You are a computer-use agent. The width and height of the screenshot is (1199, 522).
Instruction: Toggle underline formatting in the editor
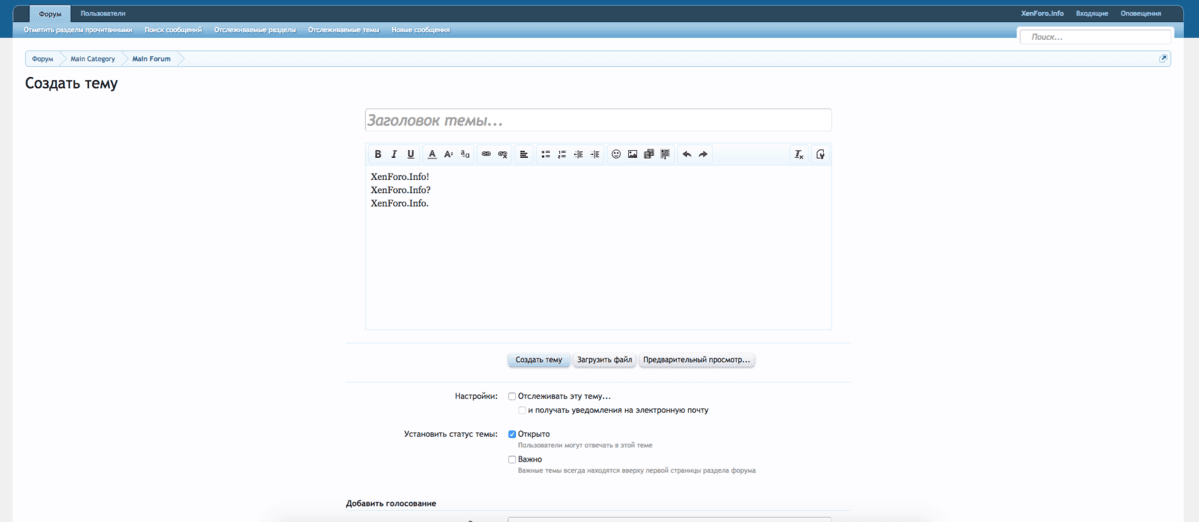[411, 154]
